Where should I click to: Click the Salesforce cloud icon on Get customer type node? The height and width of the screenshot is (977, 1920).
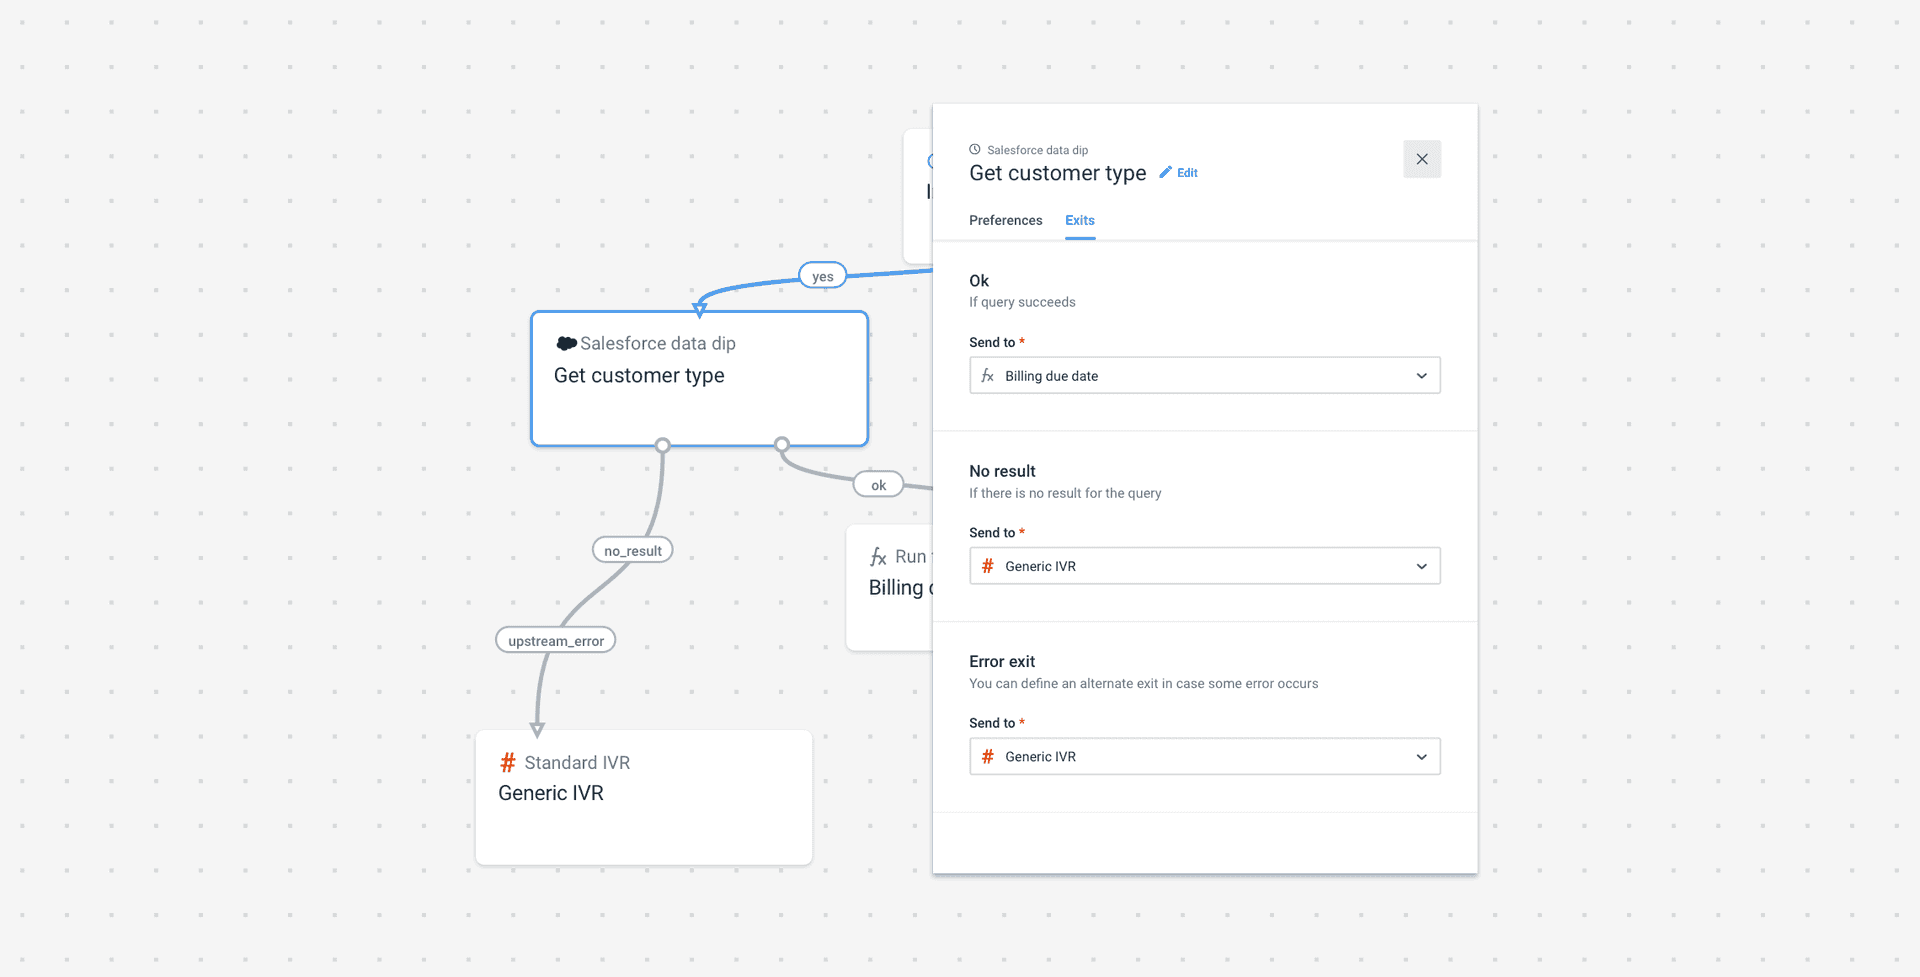coord(567,342)
